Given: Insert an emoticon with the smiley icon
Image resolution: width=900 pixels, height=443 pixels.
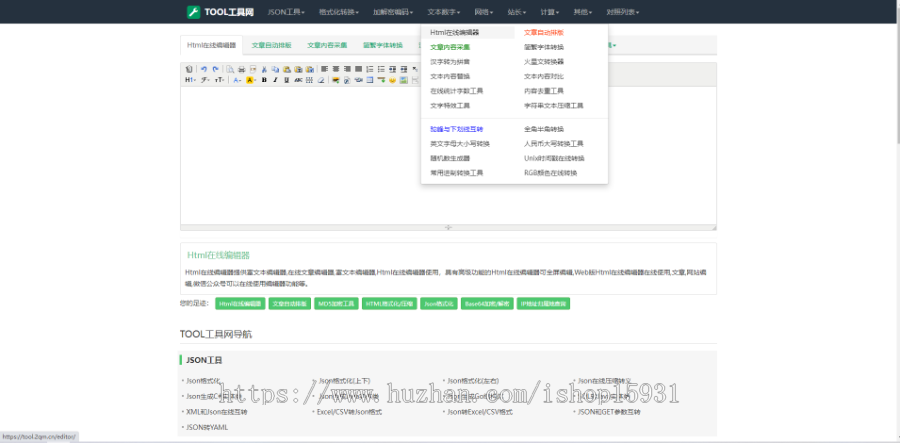Looking at the screenshot, I should (393, 80).
